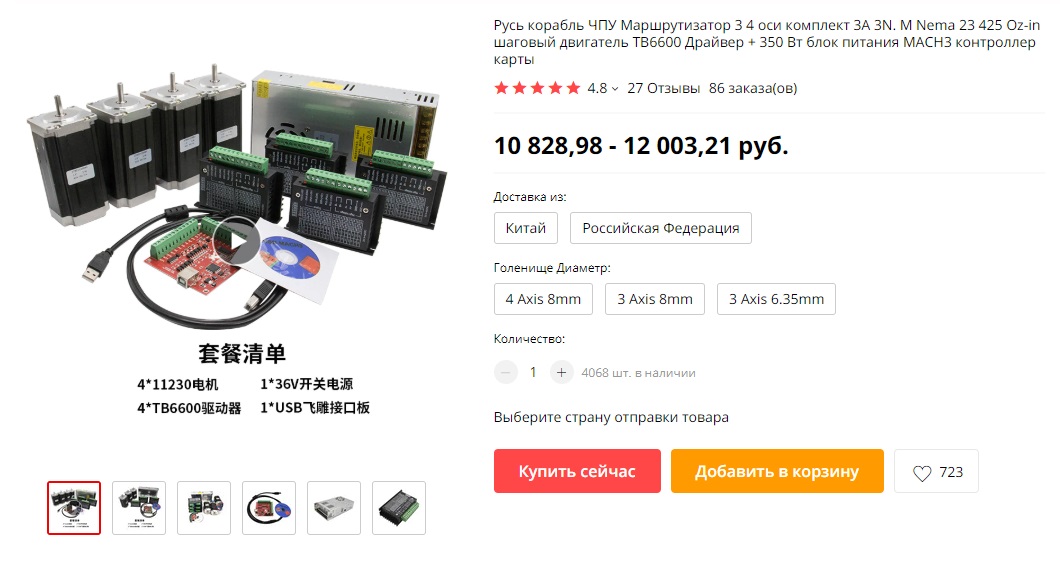This screenshot has width=1060, height=568.
Task: Play the product video preview
Action: click(236, 241)
